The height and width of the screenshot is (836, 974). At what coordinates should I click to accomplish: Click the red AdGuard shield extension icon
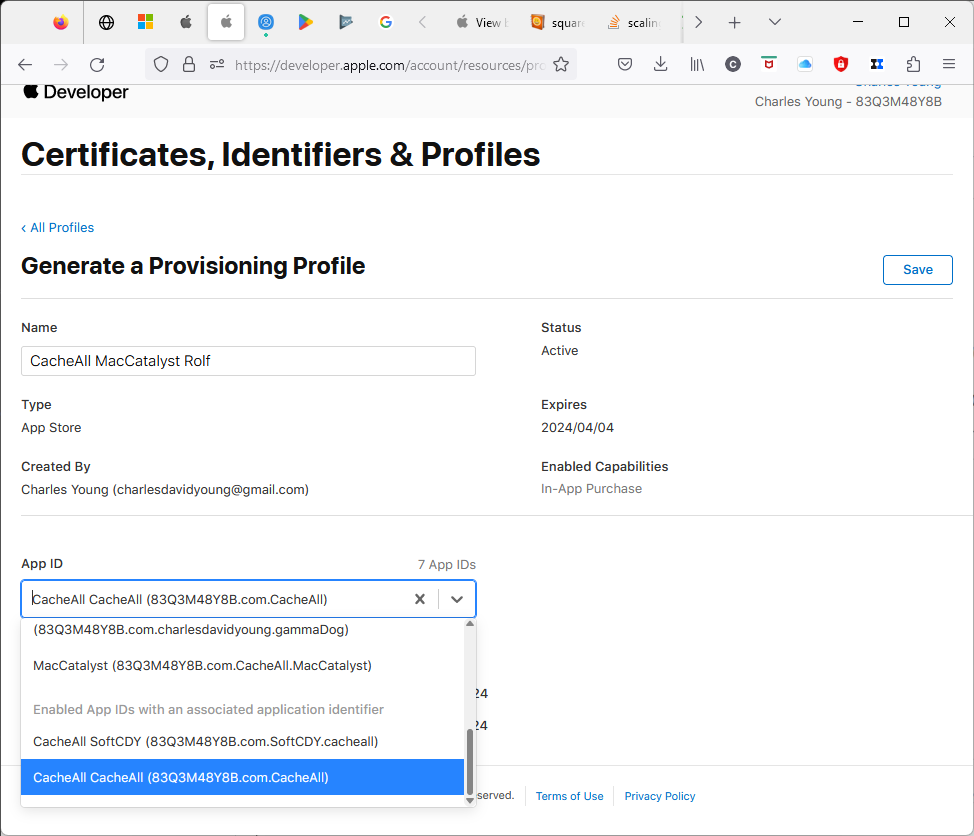pyautogui.click(x=841, y=64)
